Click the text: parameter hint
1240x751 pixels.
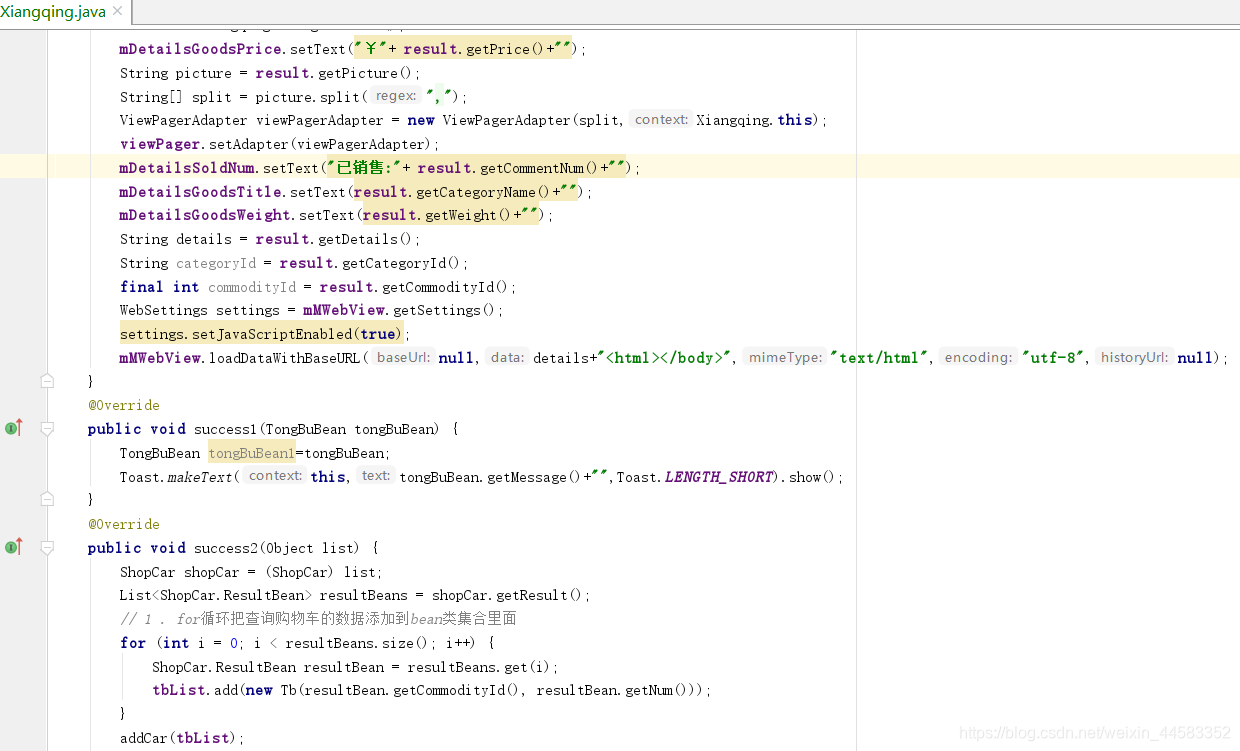376,476
